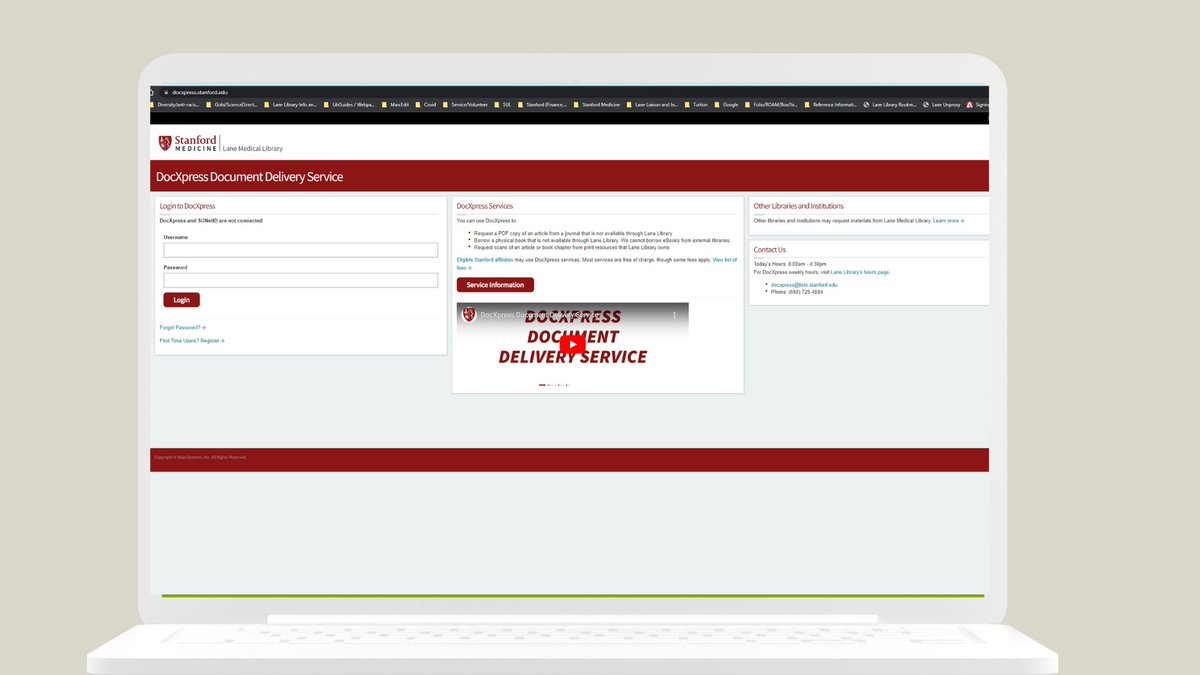This screenshot has height=675, width=1200.
Task: Open the Lane Library Bookm... bookmark
Action: [x=890, y=104]
